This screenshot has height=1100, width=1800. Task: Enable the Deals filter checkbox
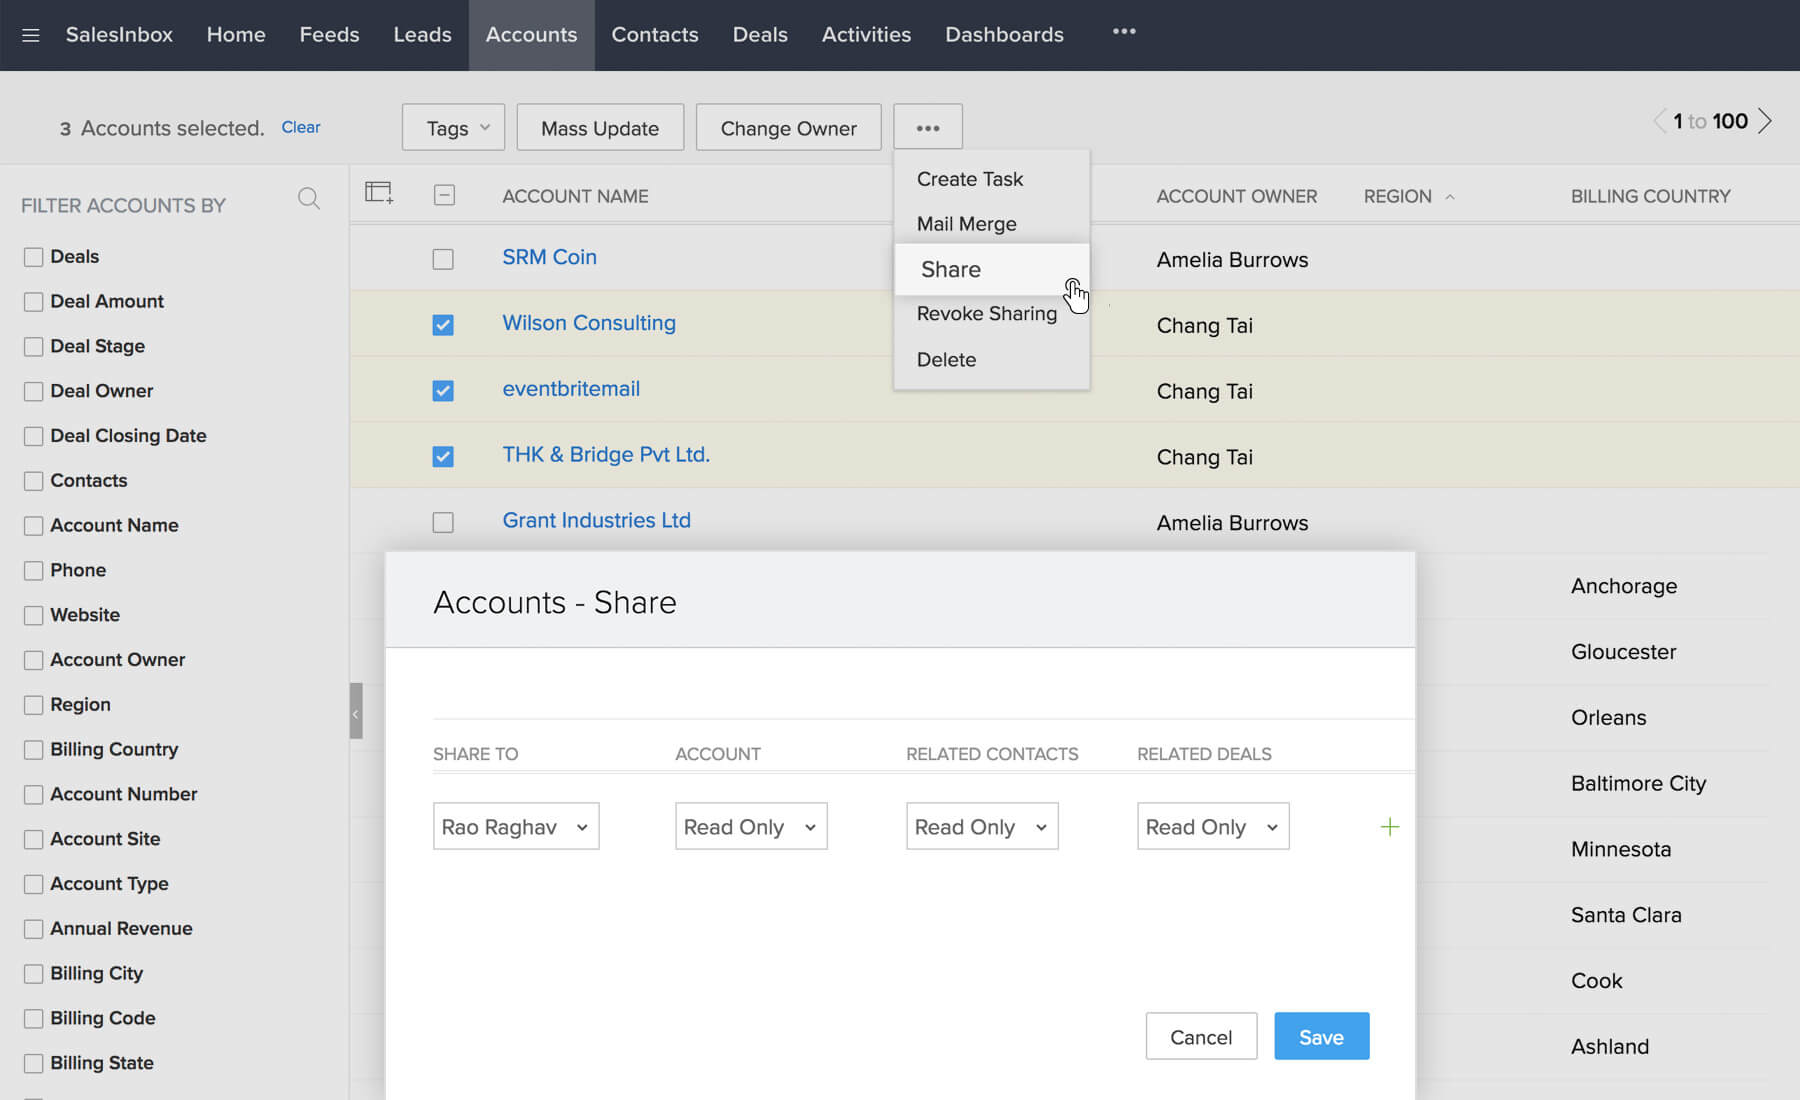click(x=33, y=257)
